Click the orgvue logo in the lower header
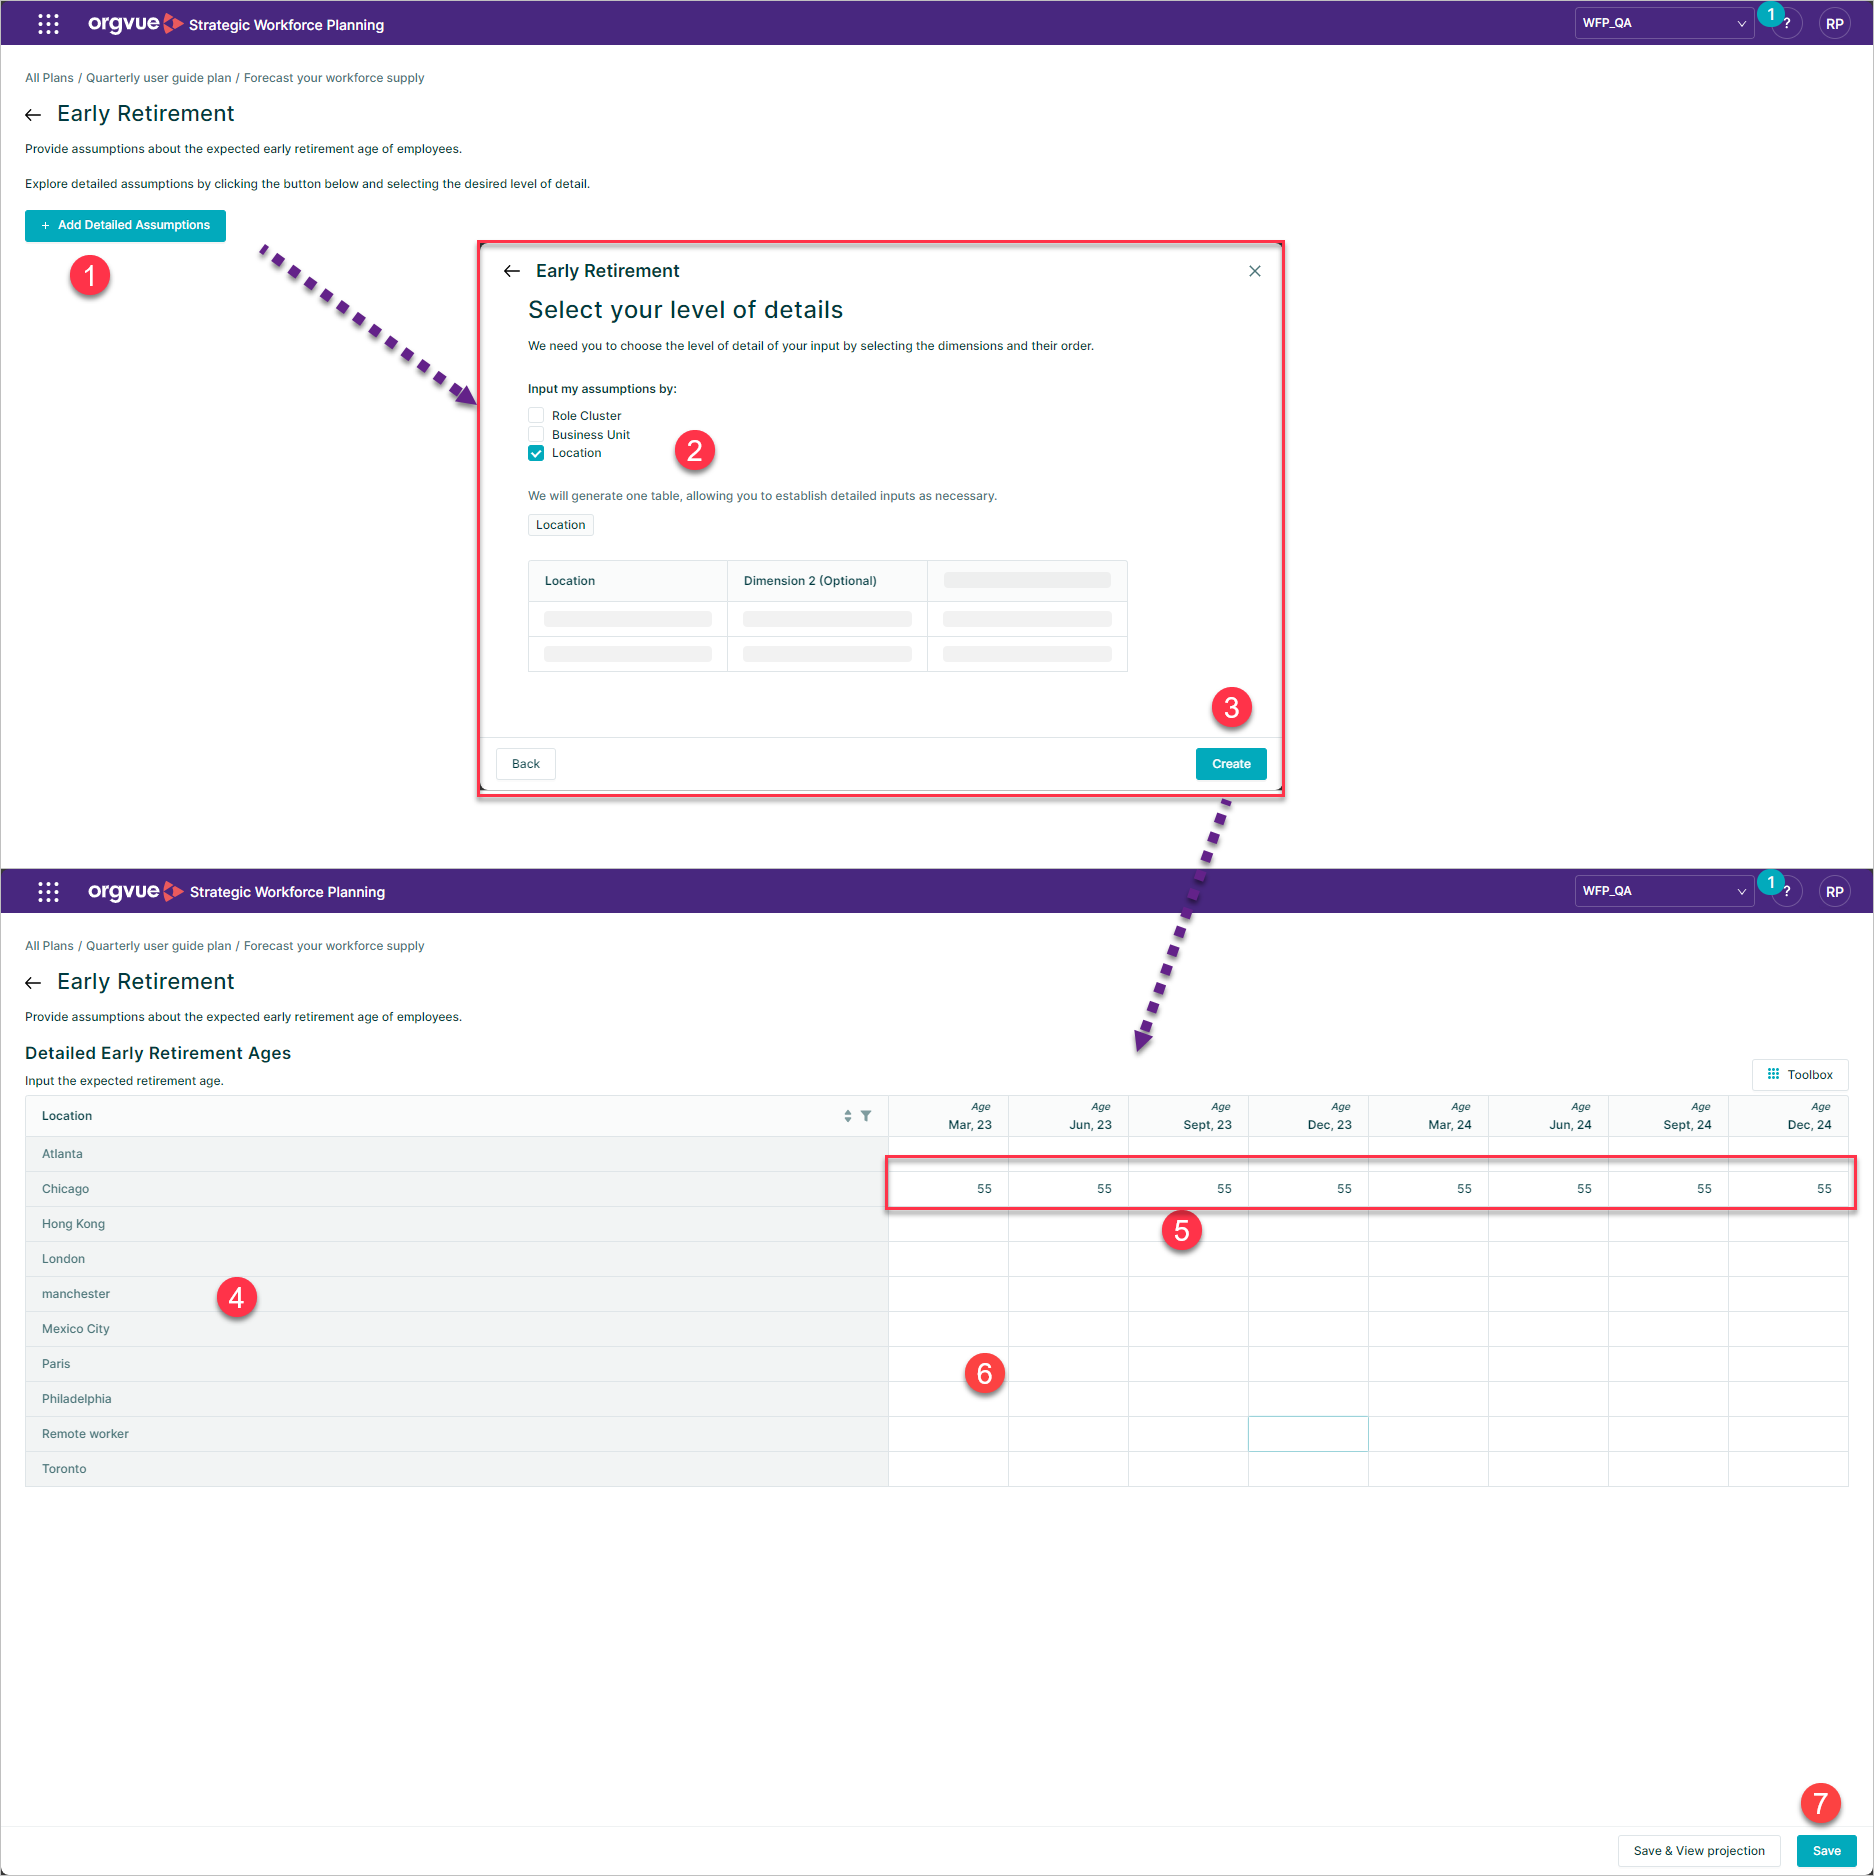Image resolution: width=1874 pixels, height=1876 pixels. (136, 891)
